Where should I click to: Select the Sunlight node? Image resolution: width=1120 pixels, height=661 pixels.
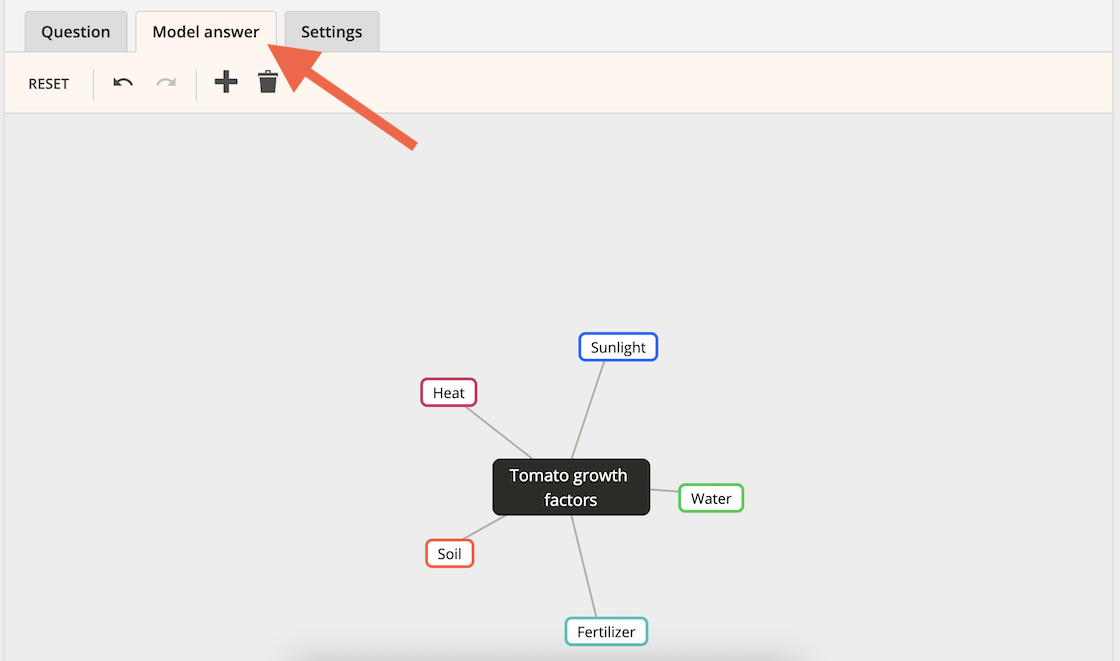618,347
